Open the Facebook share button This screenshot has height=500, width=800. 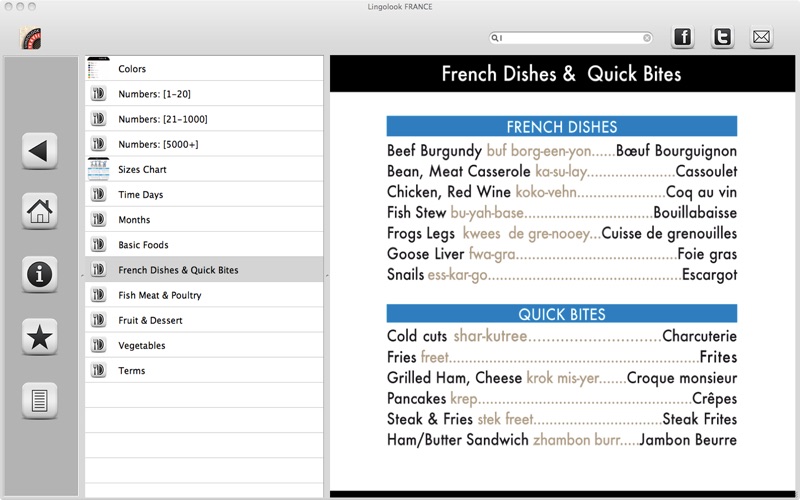[x=682, y=38]
